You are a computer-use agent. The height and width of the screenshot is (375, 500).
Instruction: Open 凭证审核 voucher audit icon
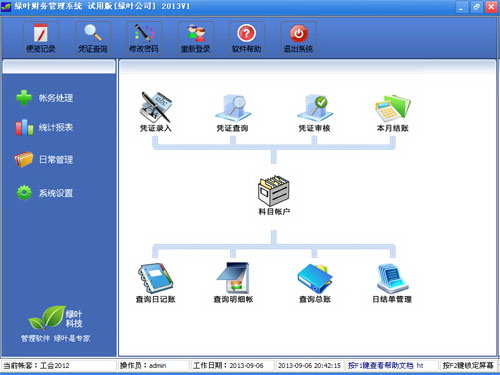click(314, 113)
